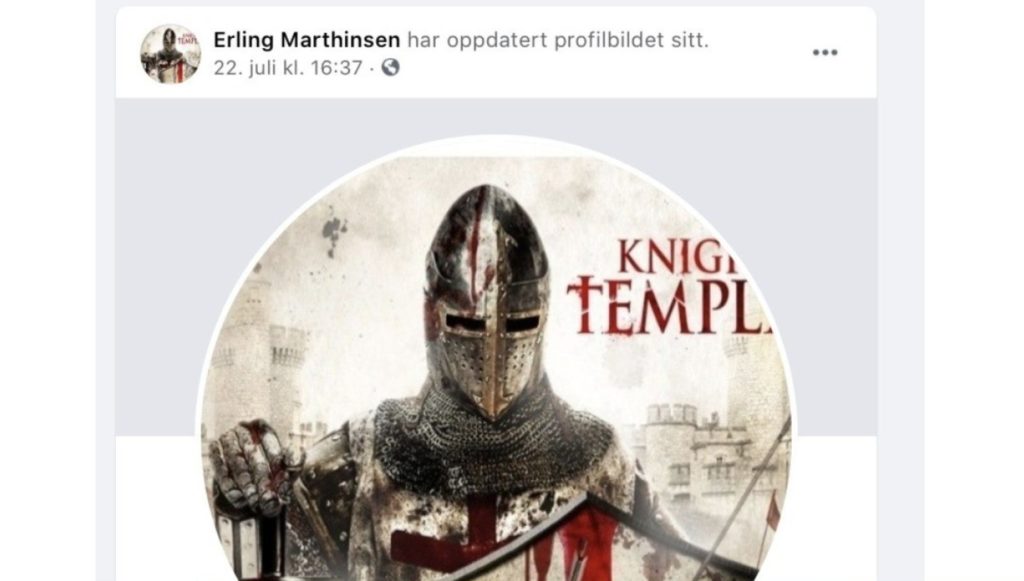The image size is (1024, 581).
Task: Open the small profile avatar thumbnail
Action: pyautogui.click(x=170, y=54)
